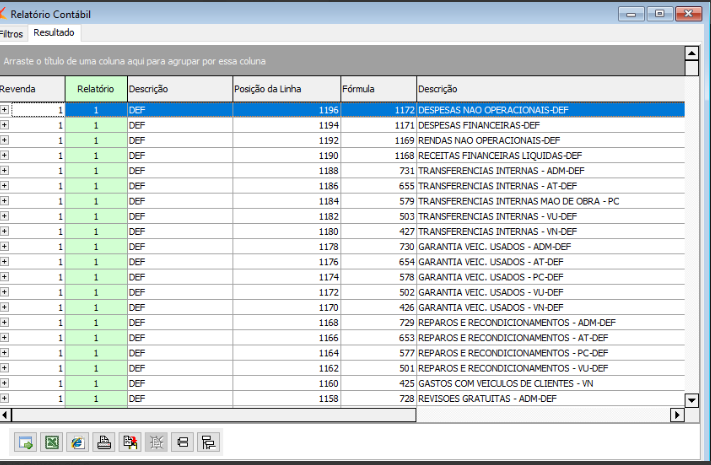Click the vertical scrollbar down arrow
This screenshot has height=465, width=711.
point(692,401)
